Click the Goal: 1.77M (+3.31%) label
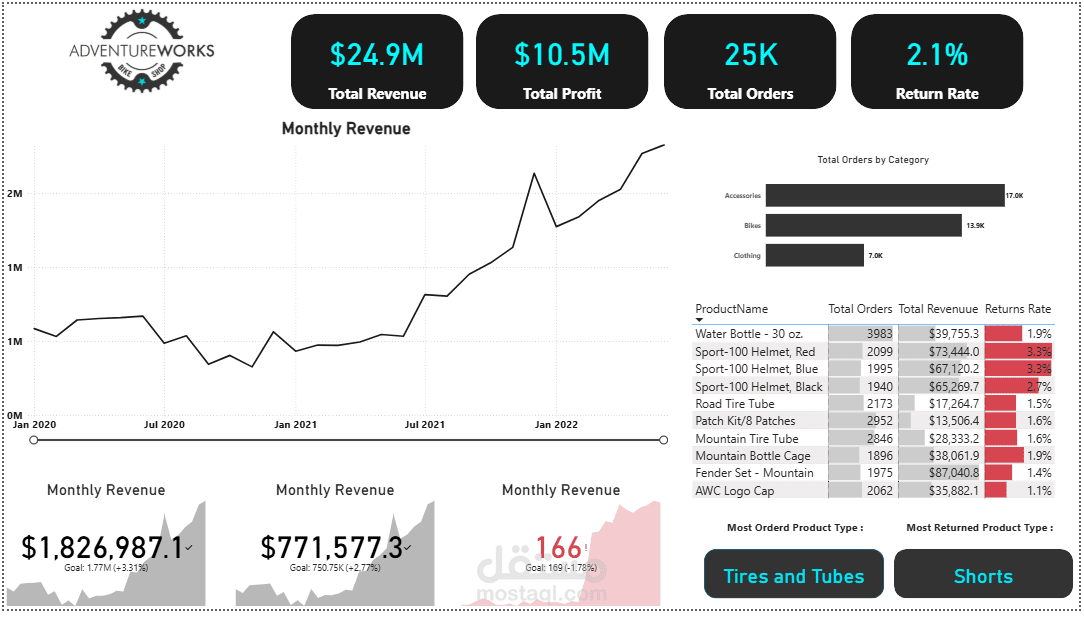Viewport: 1084px width, 617px height. tap(106, 568)
